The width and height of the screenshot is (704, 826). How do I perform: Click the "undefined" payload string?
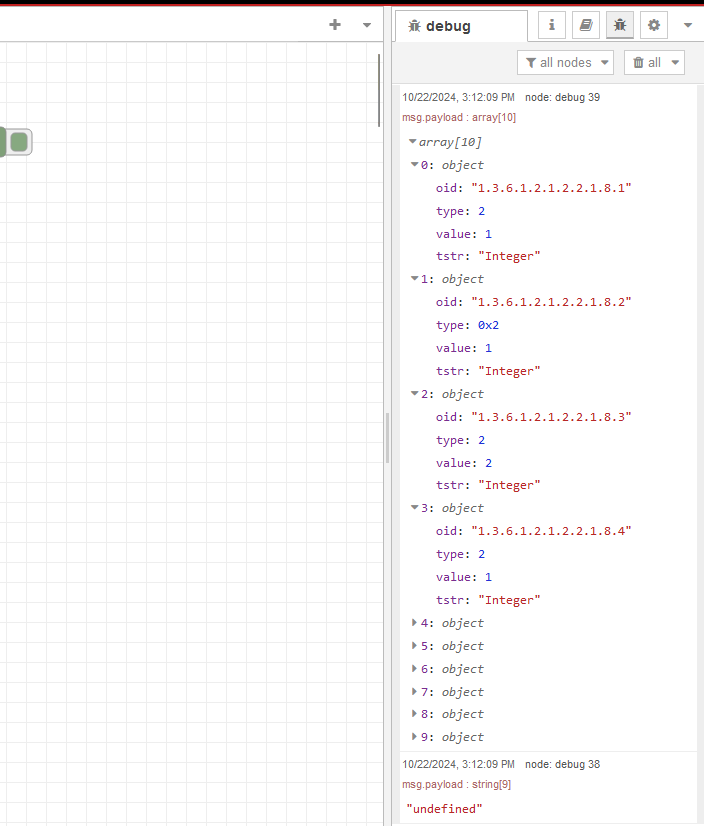[x=444, y=809]
